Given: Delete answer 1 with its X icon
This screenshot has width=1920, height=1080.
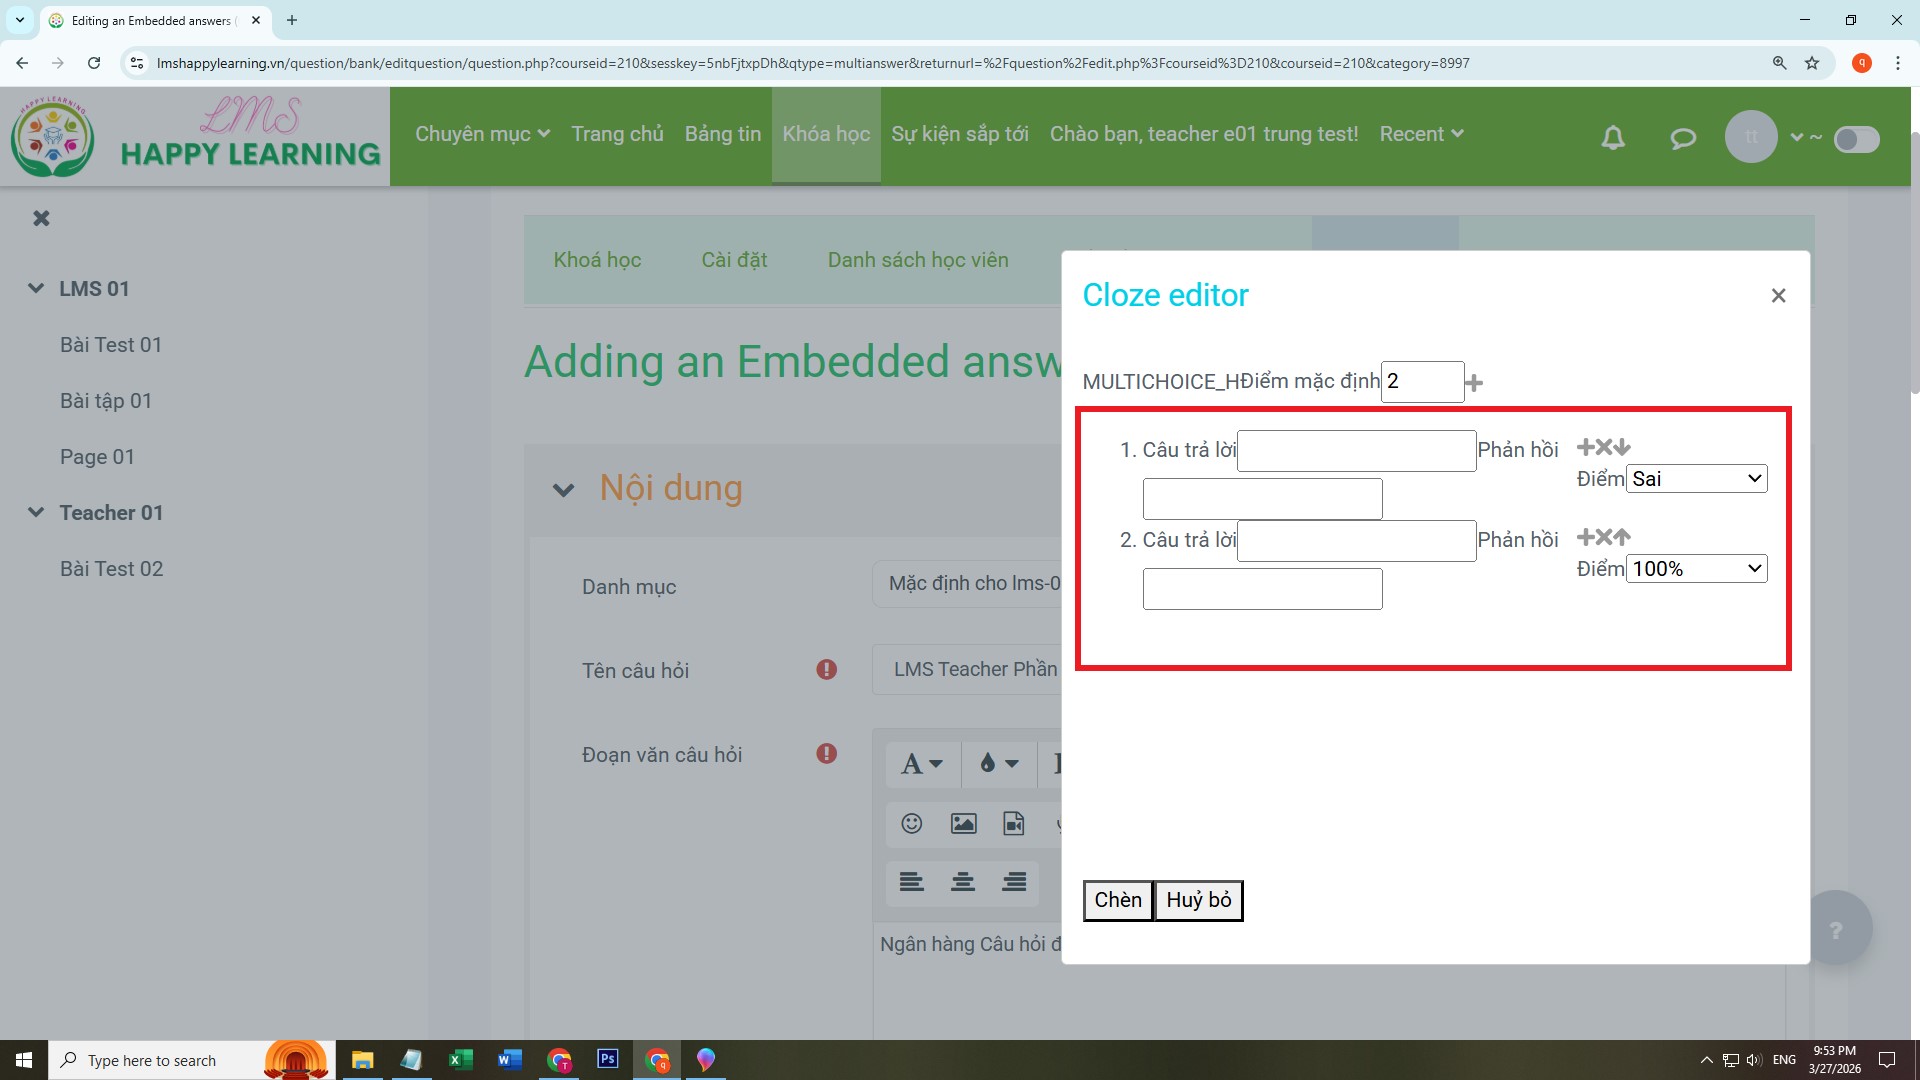Looking at the screenshot, I should click(x=1603, y=447).
